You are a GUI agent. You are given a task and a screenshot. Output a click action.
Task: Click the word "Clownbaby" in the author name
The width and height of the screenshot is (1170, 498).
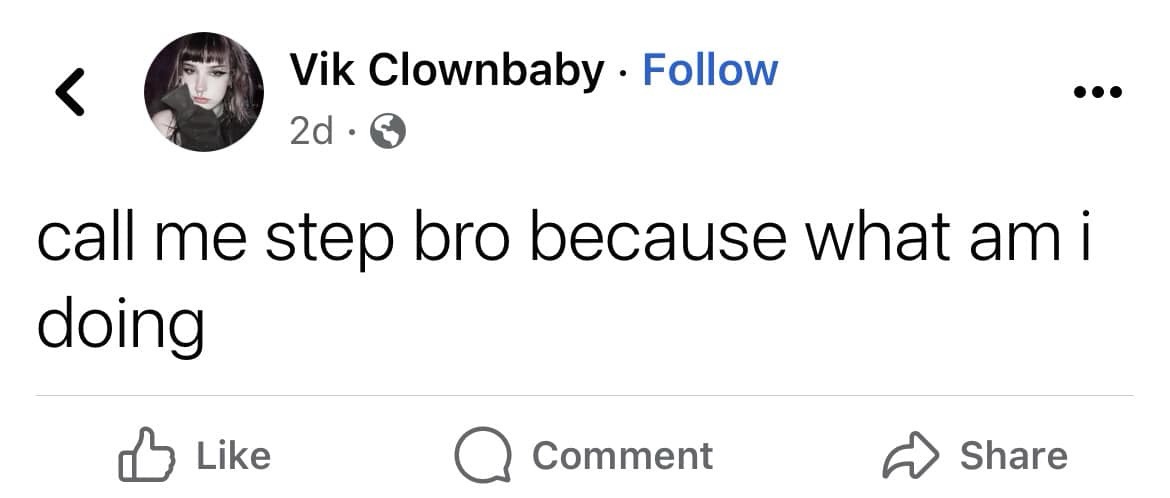tap(488, 70)
